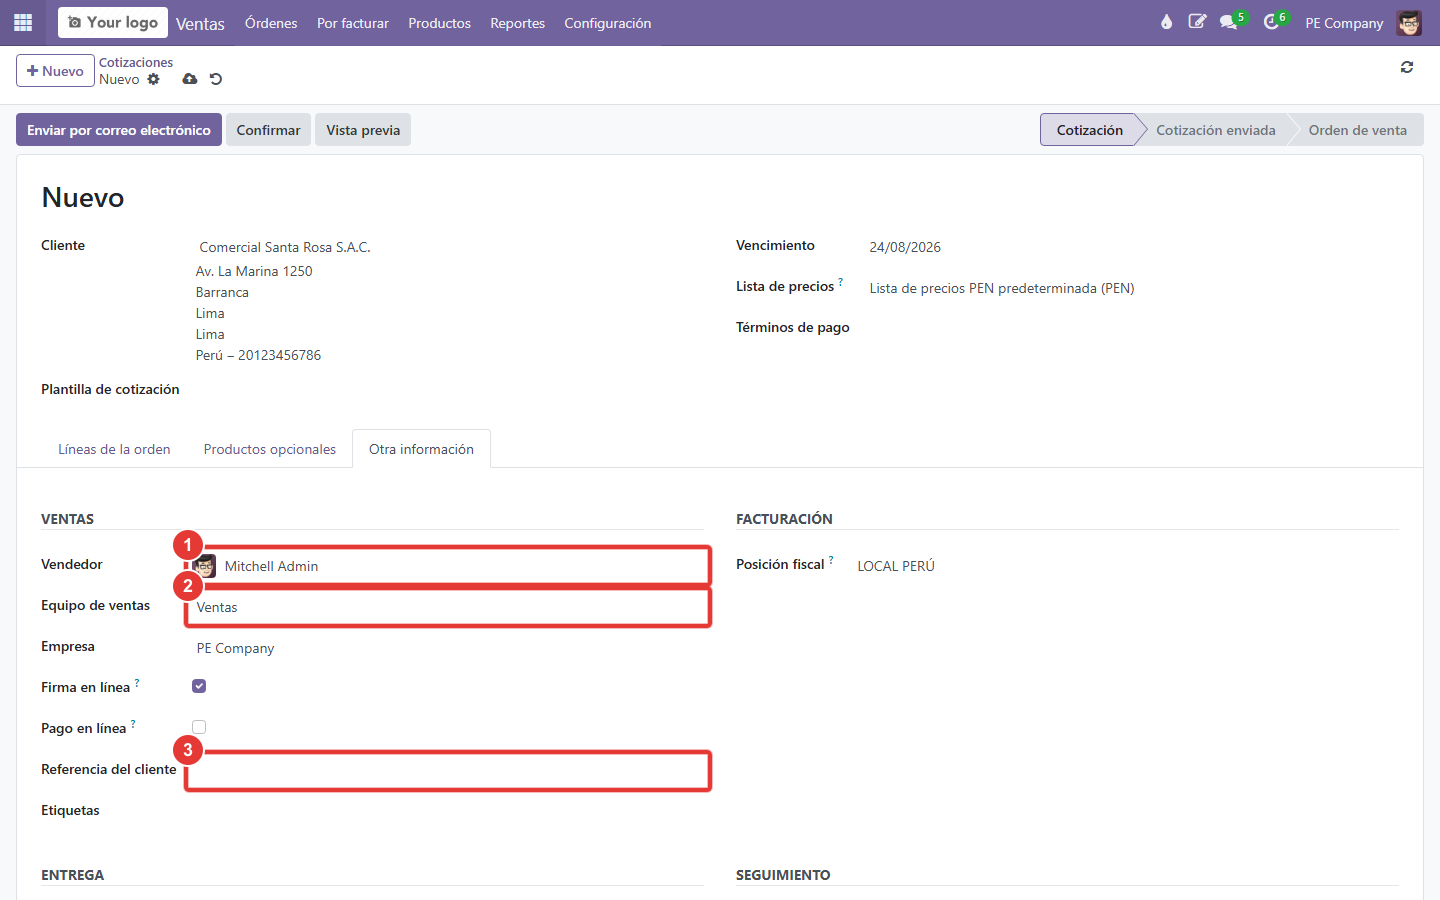Click the PE Company Empresa field value
This screenshot has height=900, width=1440.
pyautogui.click(x=235, y=648)
